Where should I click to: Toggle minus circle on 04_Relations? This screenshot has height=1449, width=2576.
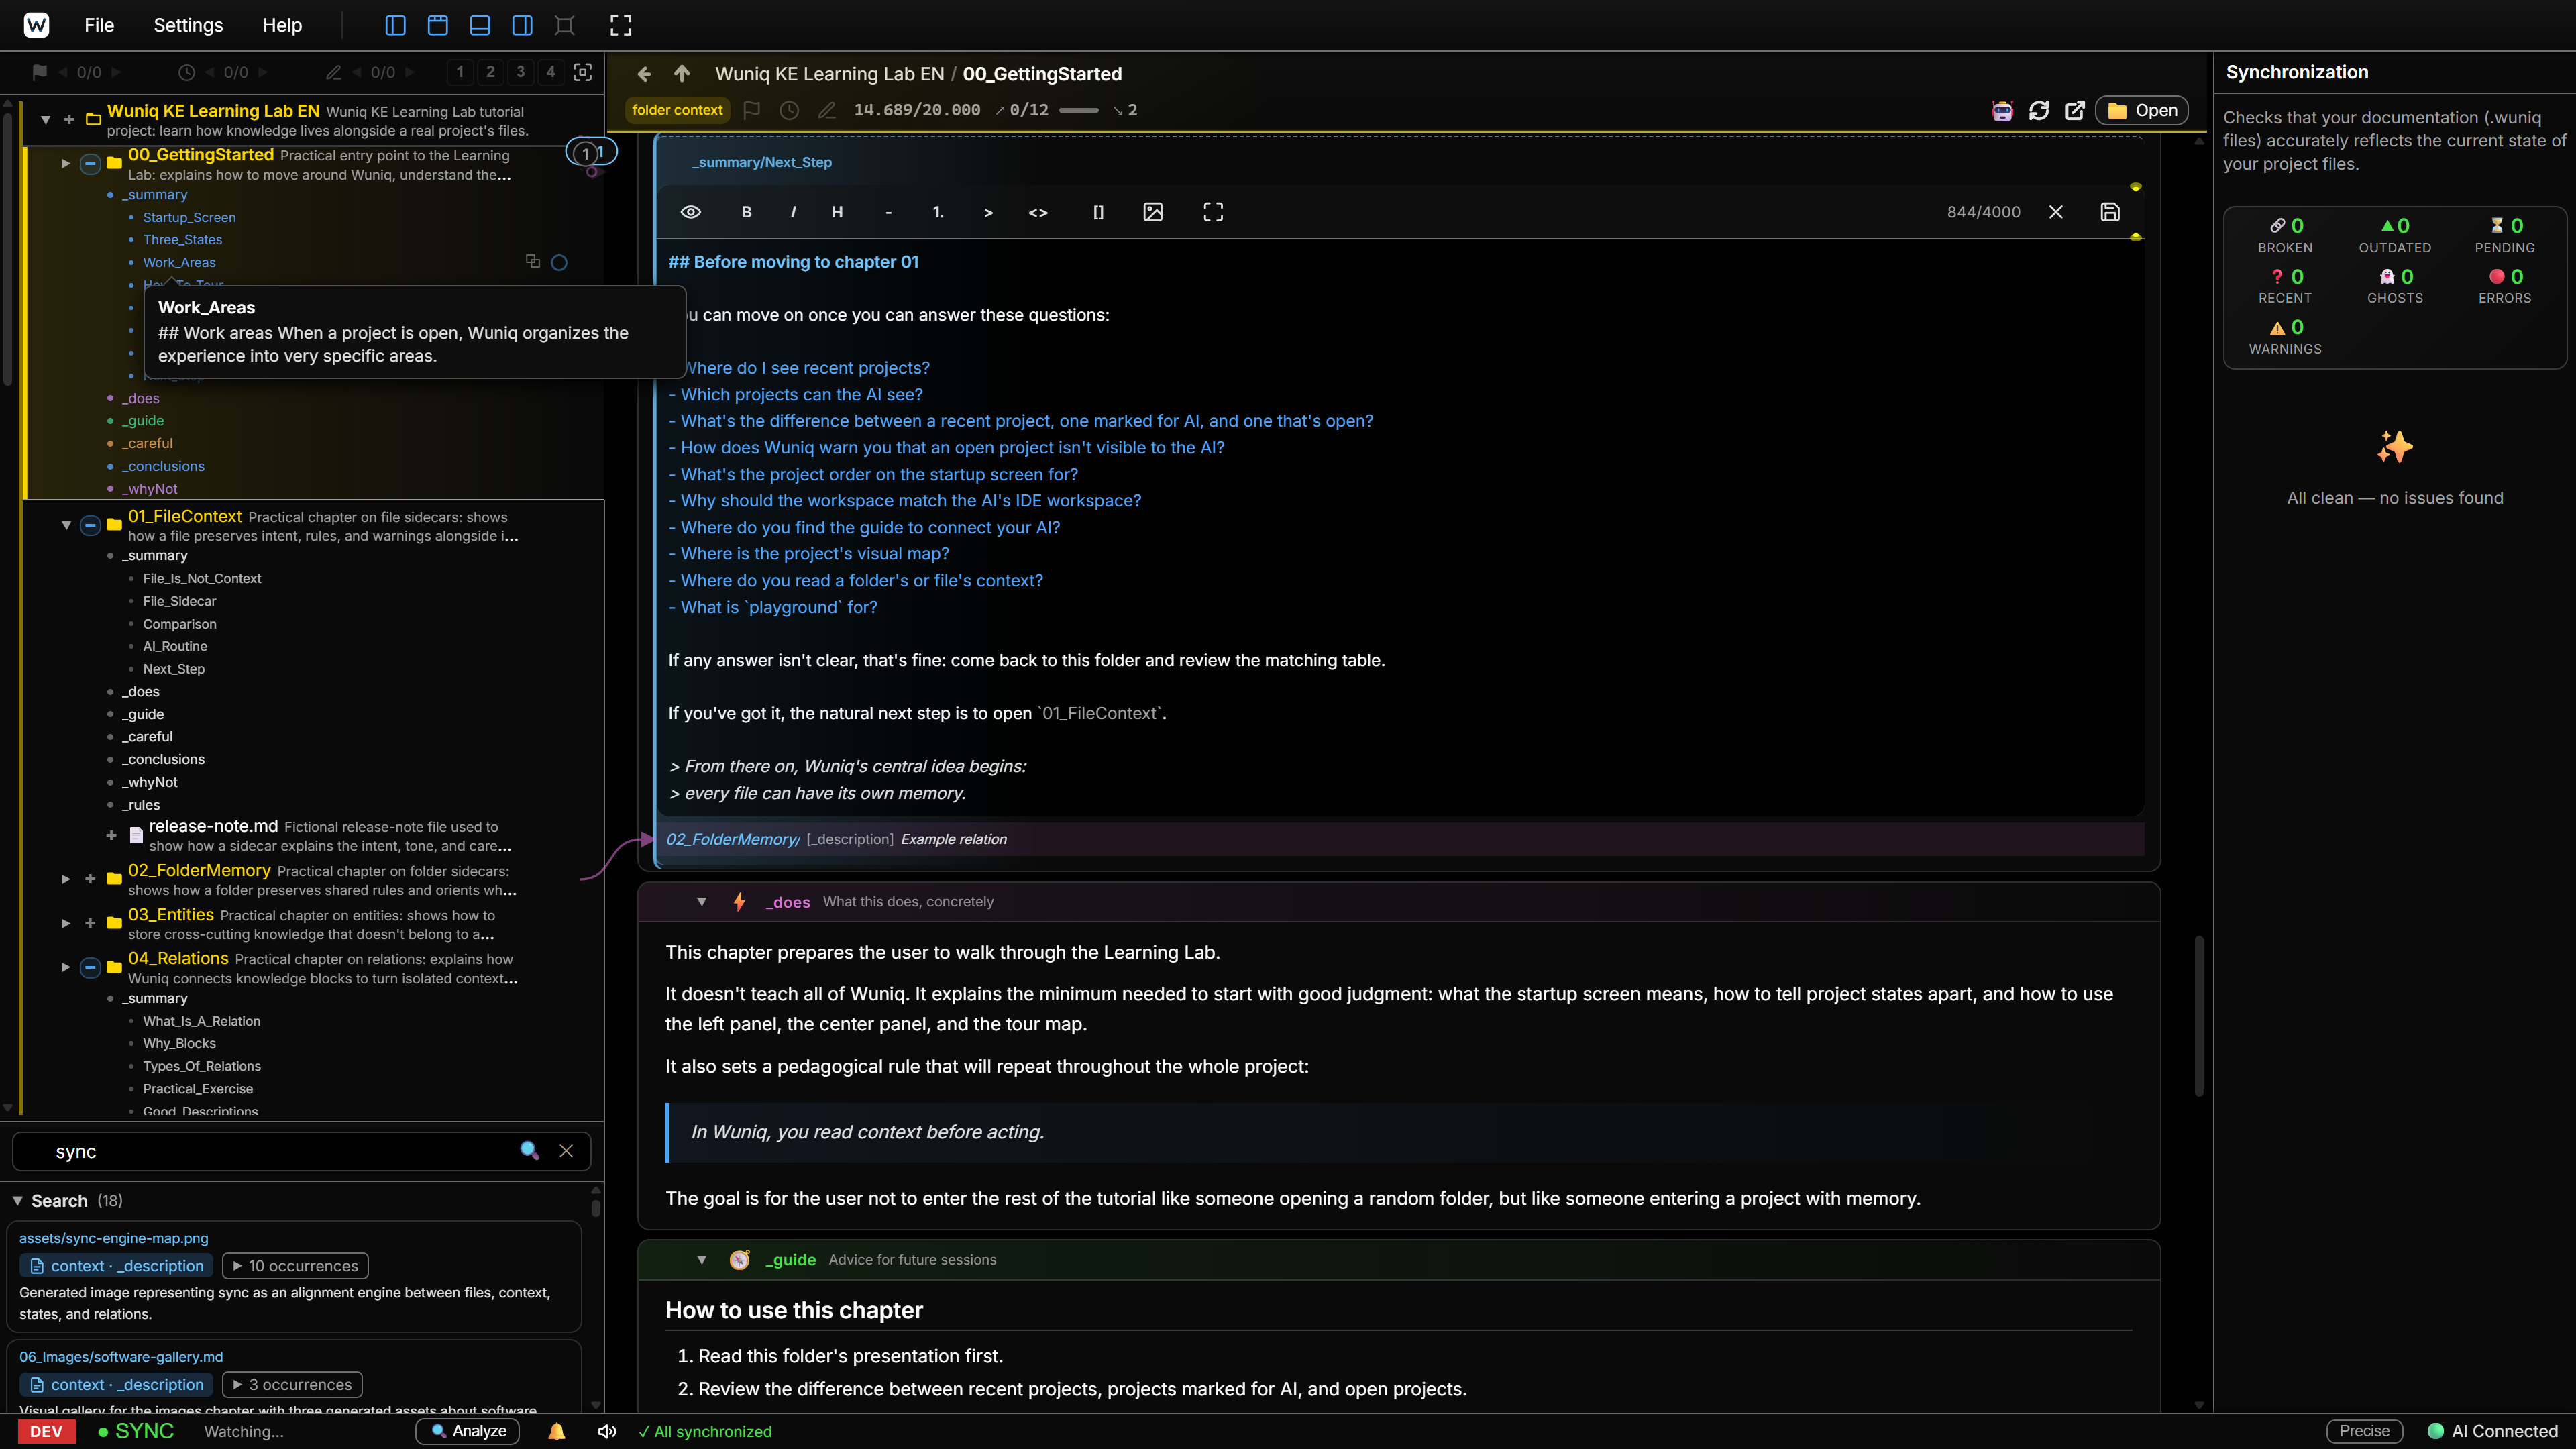pos(90,967)
